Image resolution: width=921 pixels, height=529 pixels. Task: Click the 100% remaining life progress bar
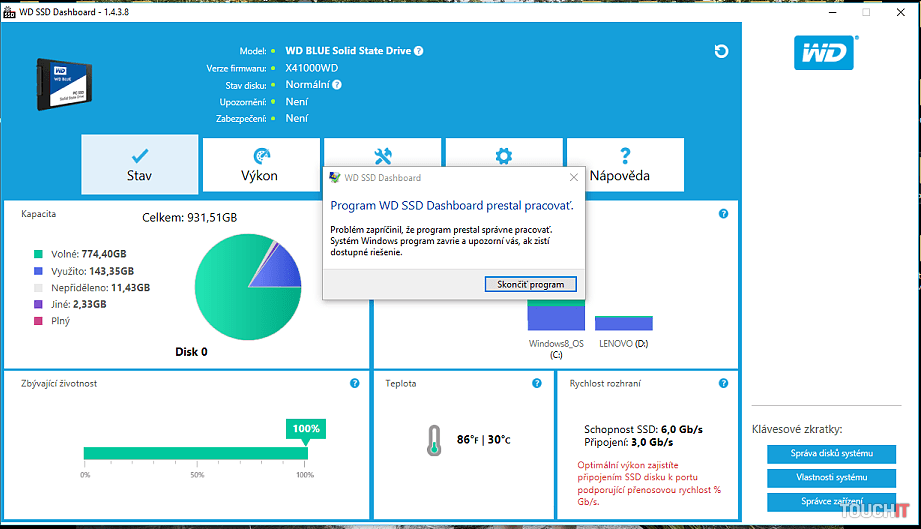(195, 453)
